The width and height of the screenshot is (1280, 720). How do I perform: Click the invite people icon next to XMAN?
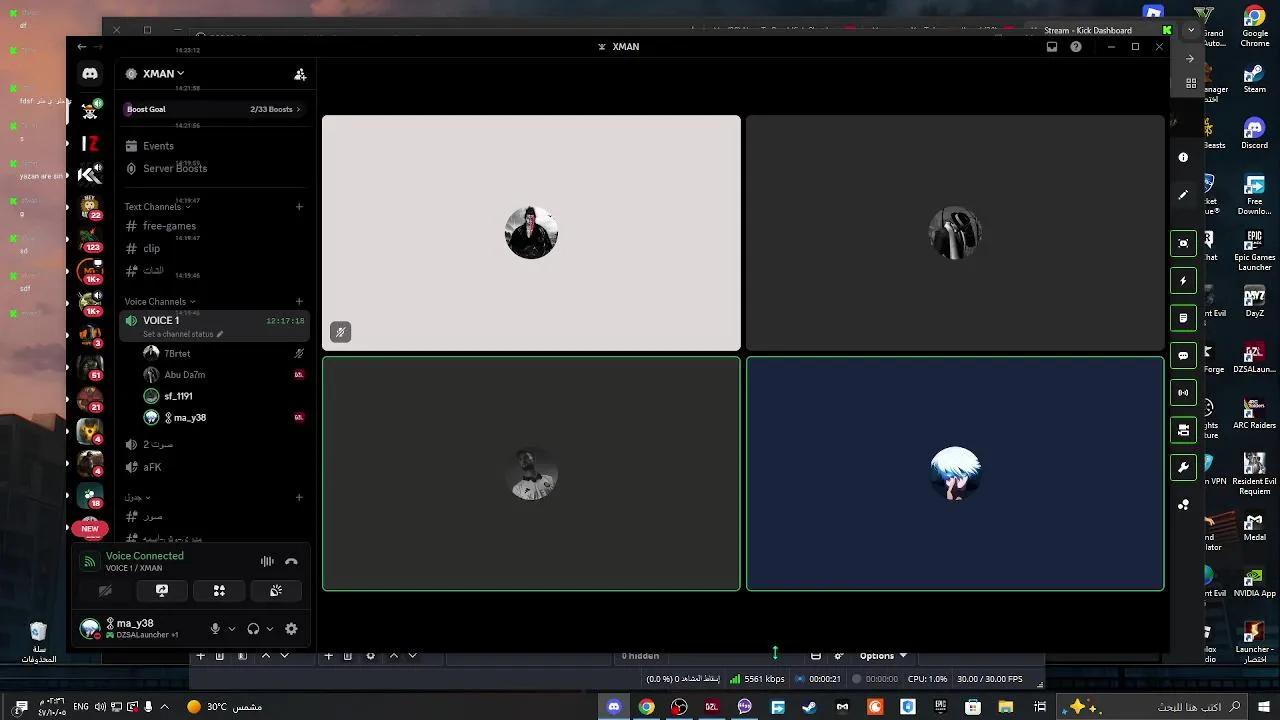click(300, 74)
